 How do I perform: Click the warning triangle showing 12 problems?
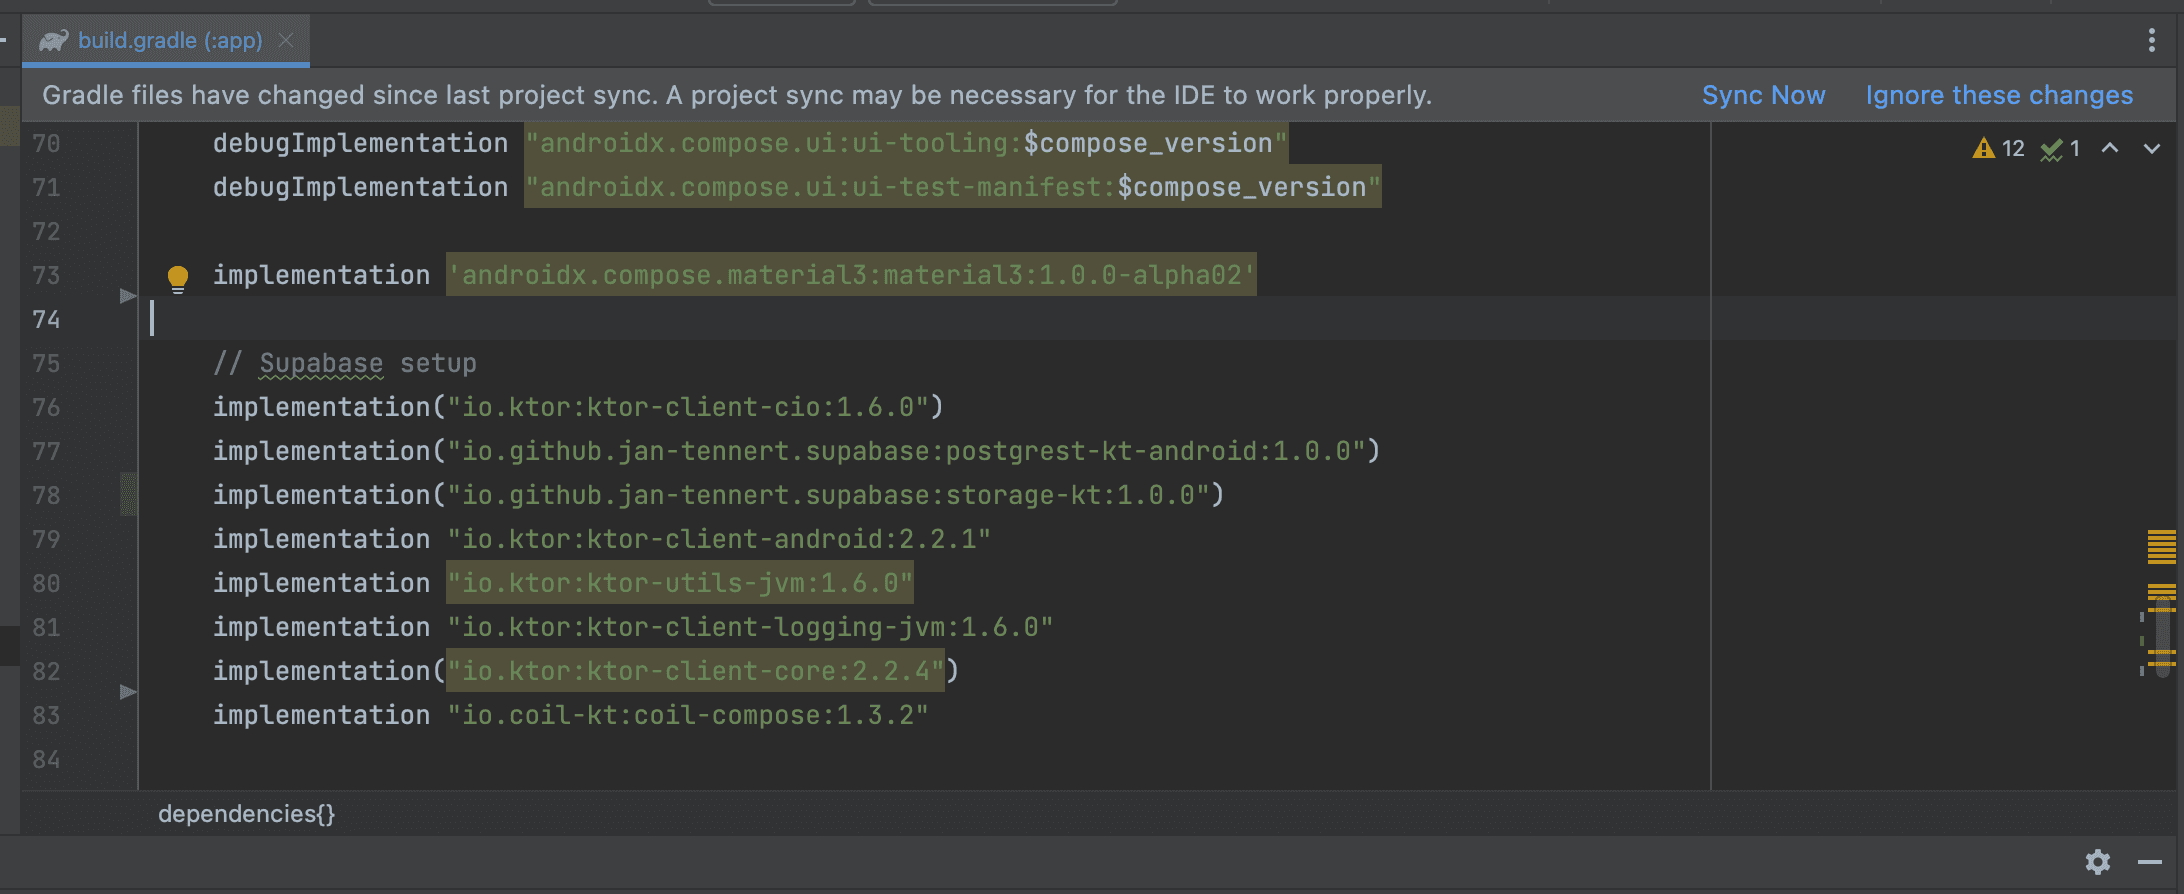(x=1984, y=149)
